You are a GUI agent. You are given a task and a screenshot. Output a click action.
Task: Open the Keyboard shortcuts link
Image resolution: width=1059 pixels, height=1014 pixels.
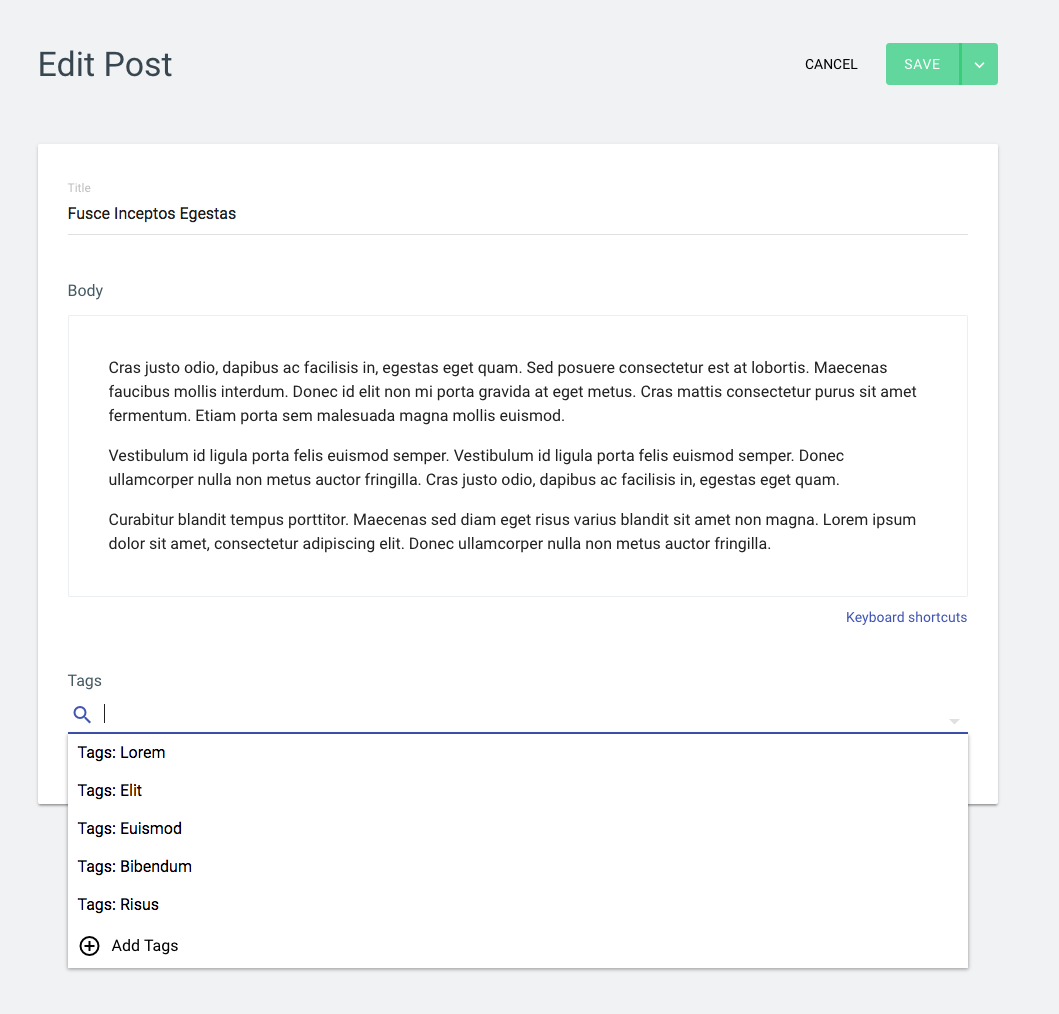(906, 617)
